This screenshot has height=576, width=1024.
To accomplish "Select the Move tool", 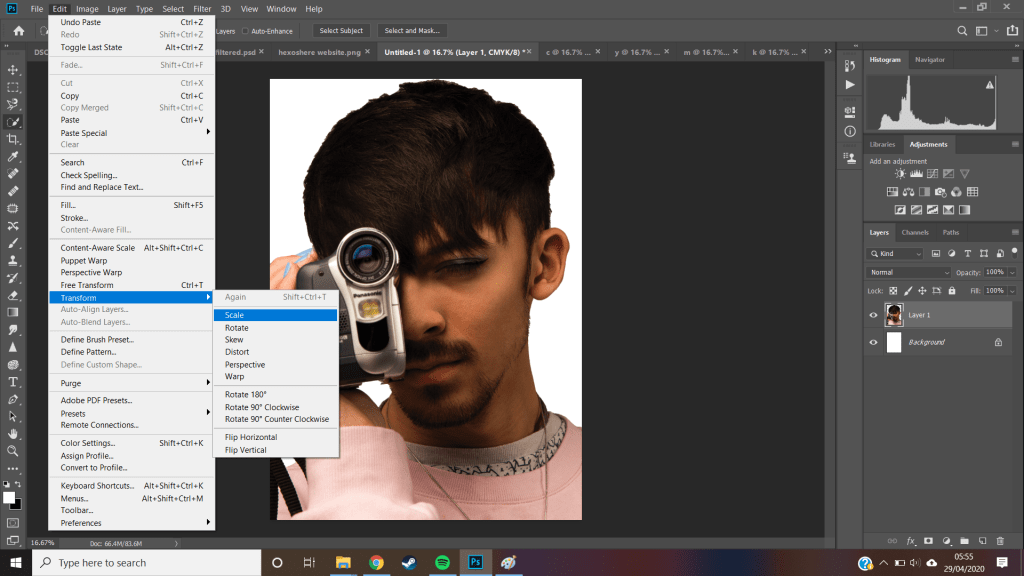I will click(14, 70).
